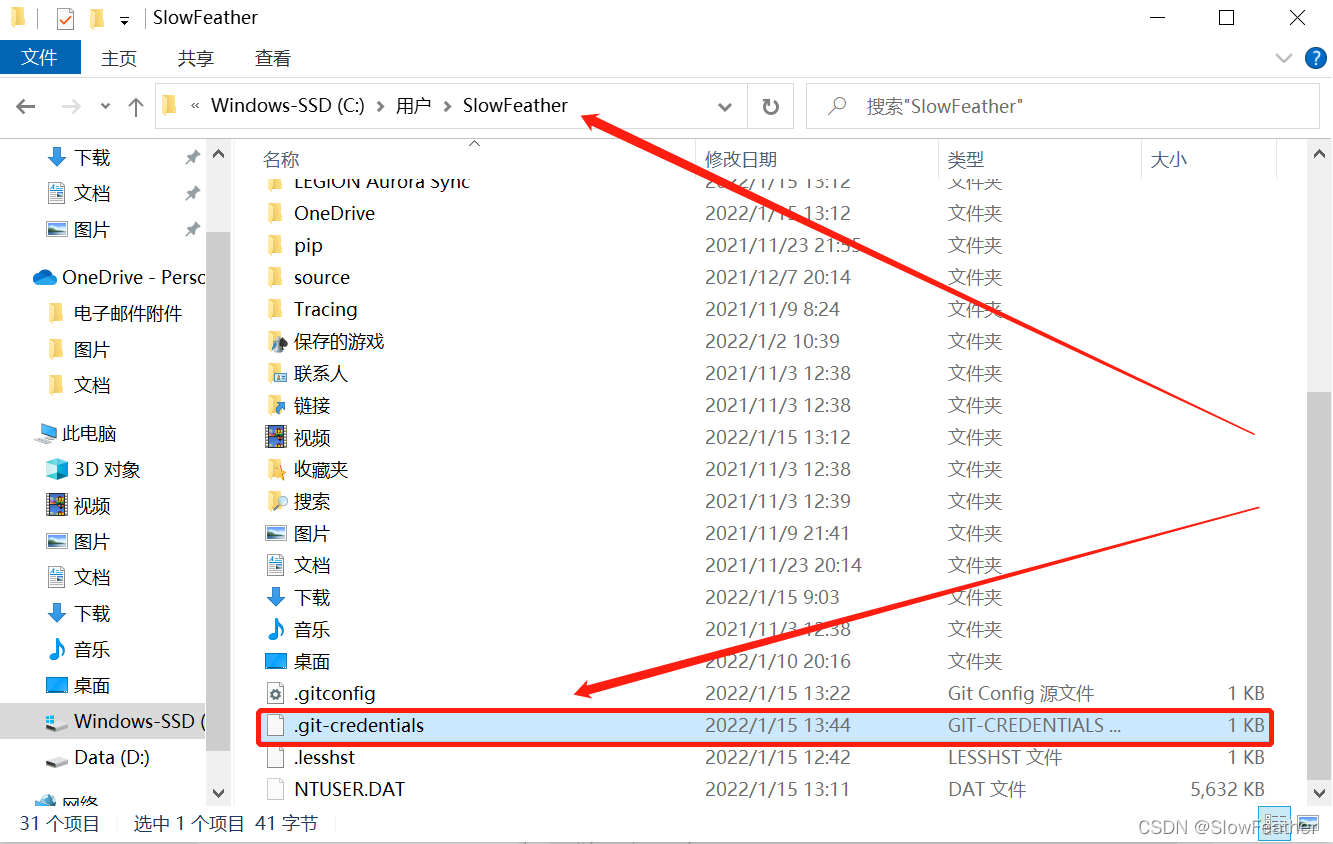The image size is (1333, 844).
Task: Open the 文件 ribbon tab
Action: pyautogui.click(x=39, y=58)
